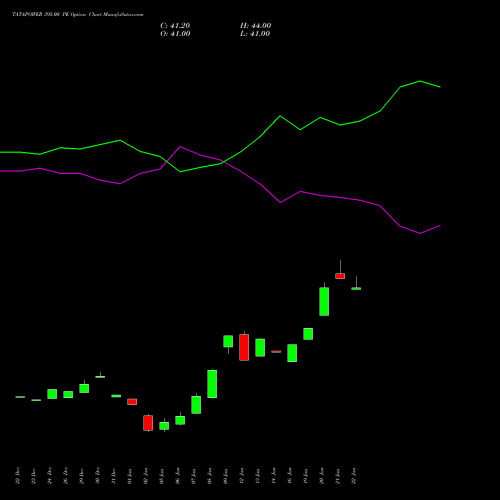Viewport: 500px width, 500px height.
Task: Click the last candlestick for 22 Jan
Action: click(356, 288)
